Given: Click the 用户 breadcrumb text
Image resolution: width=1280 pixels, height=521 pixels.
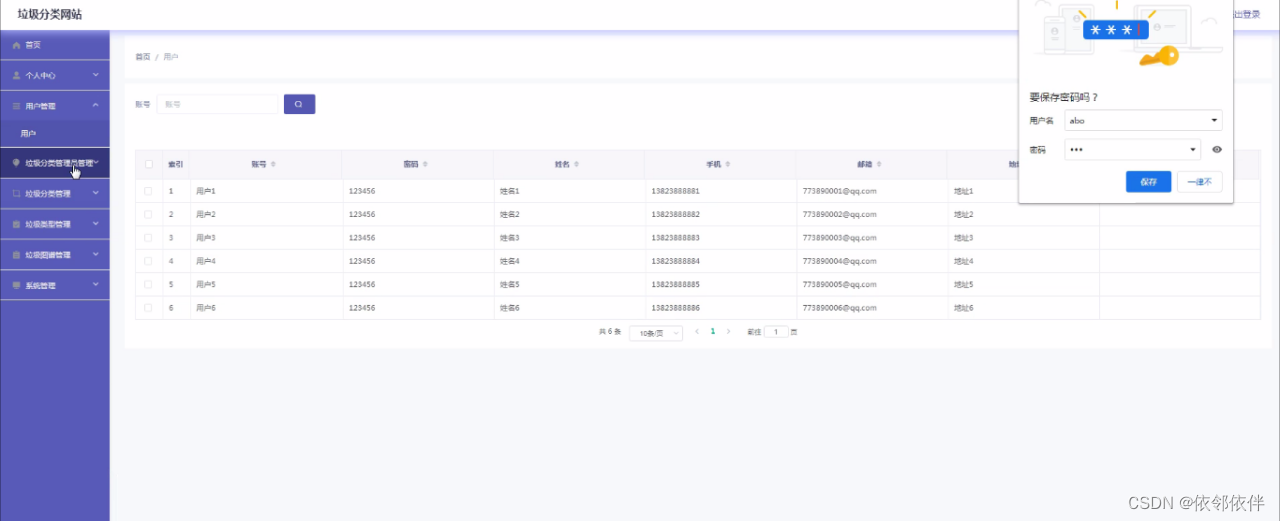Looking at the screenshot, I should [171, 57].
